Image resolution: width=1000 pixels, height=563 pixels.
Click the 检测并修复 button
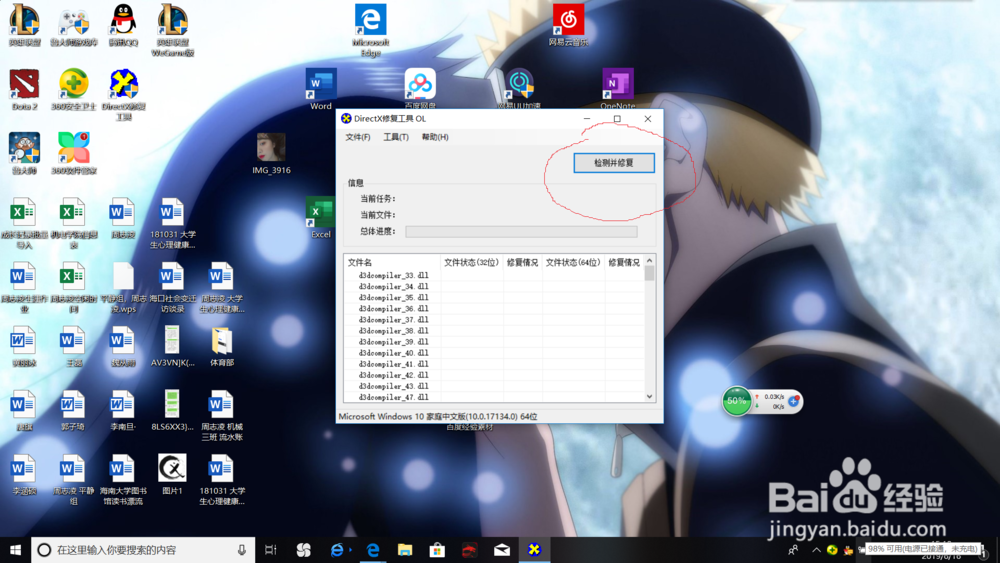coord(614,163)
